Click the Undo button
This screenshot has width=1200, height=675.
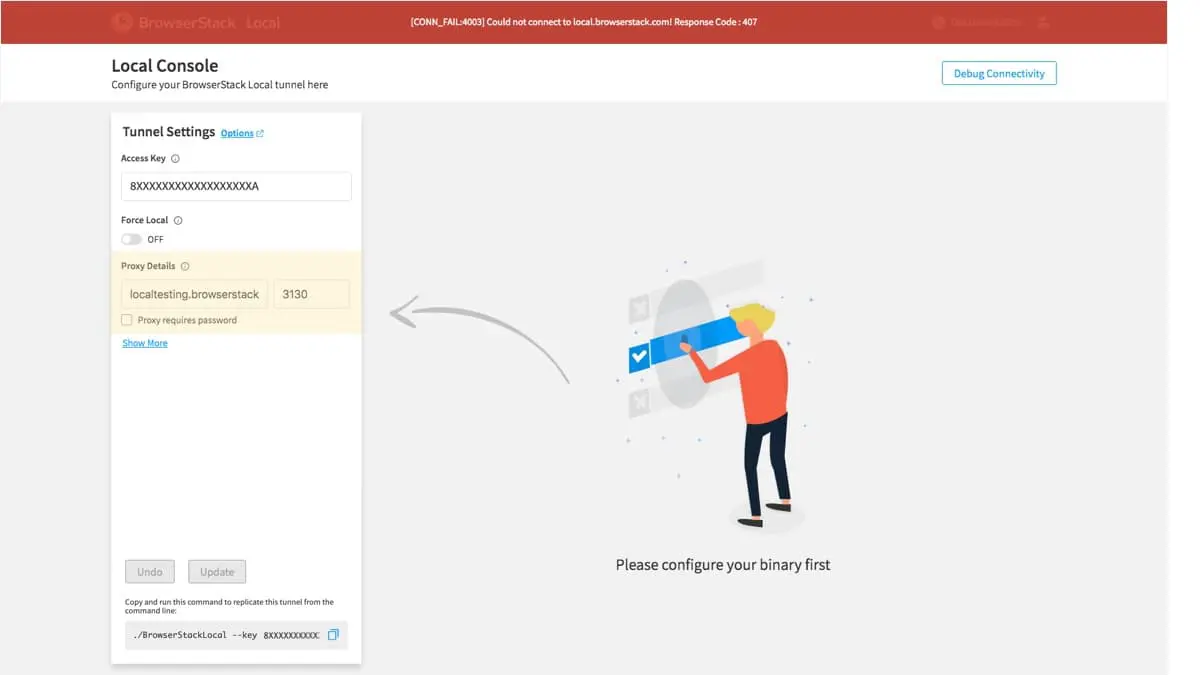[x=150, y=572]
